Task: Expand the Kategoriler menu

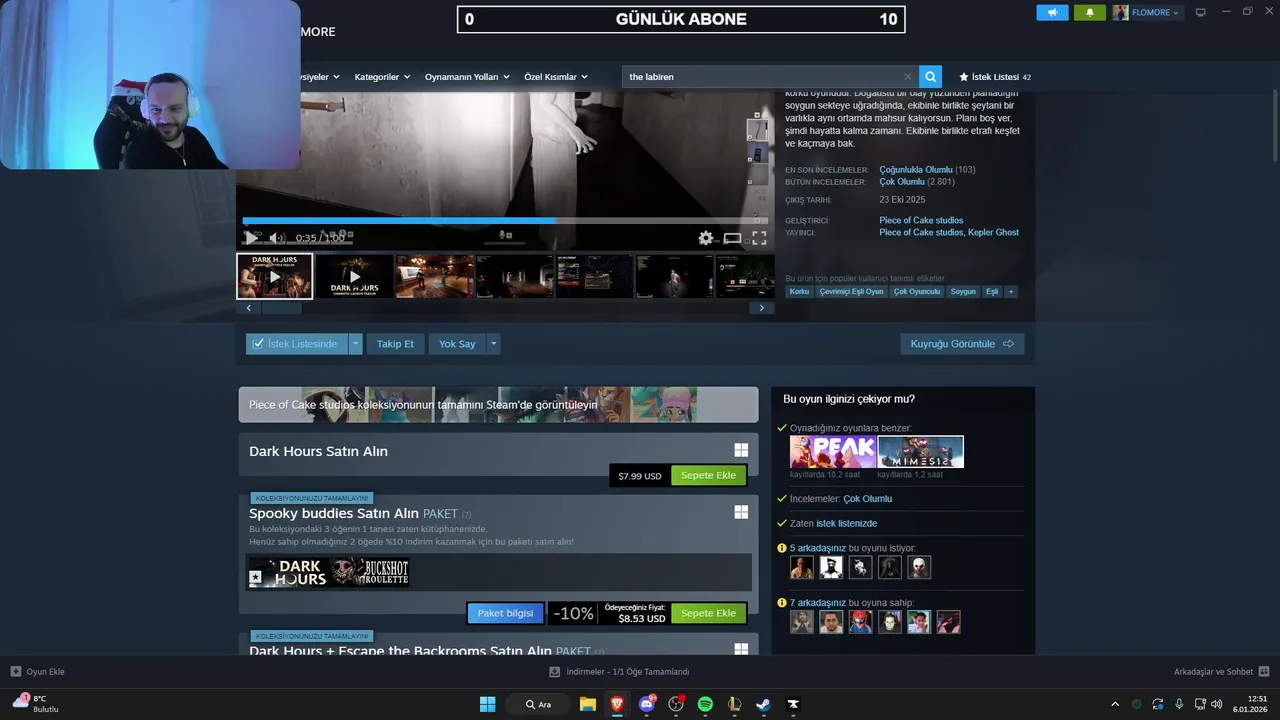Action: 381,77
